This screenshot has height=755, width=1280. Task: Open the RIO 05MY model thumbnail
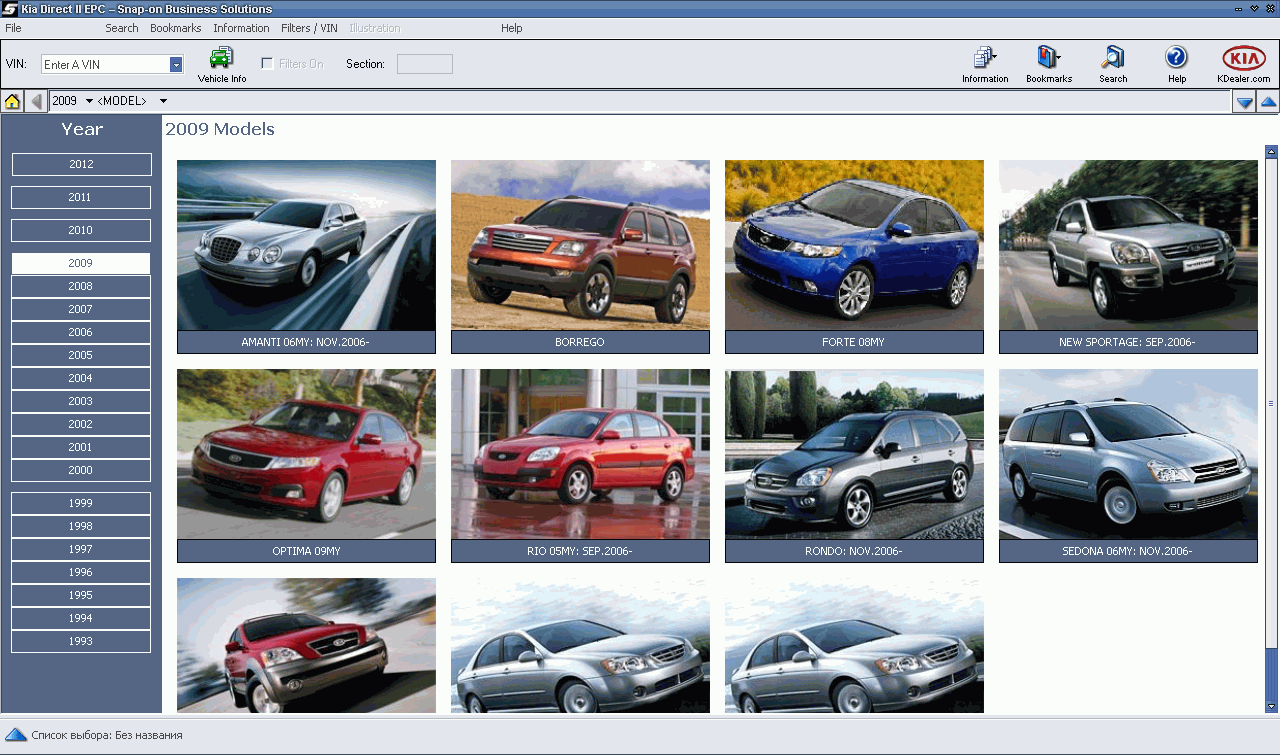click(x=580, y=454)
